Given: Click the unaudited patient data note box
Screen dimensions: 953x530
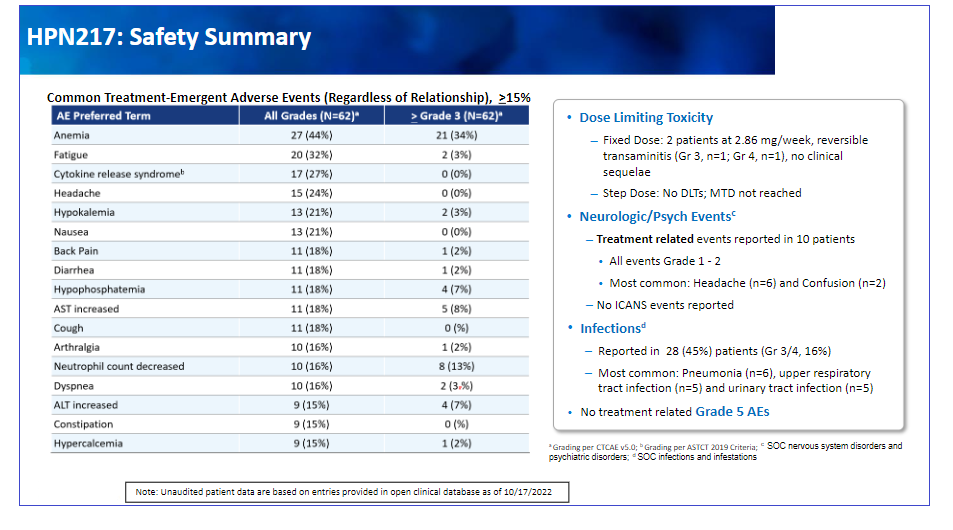Looking at the screenshot, I should coord(346,492).
